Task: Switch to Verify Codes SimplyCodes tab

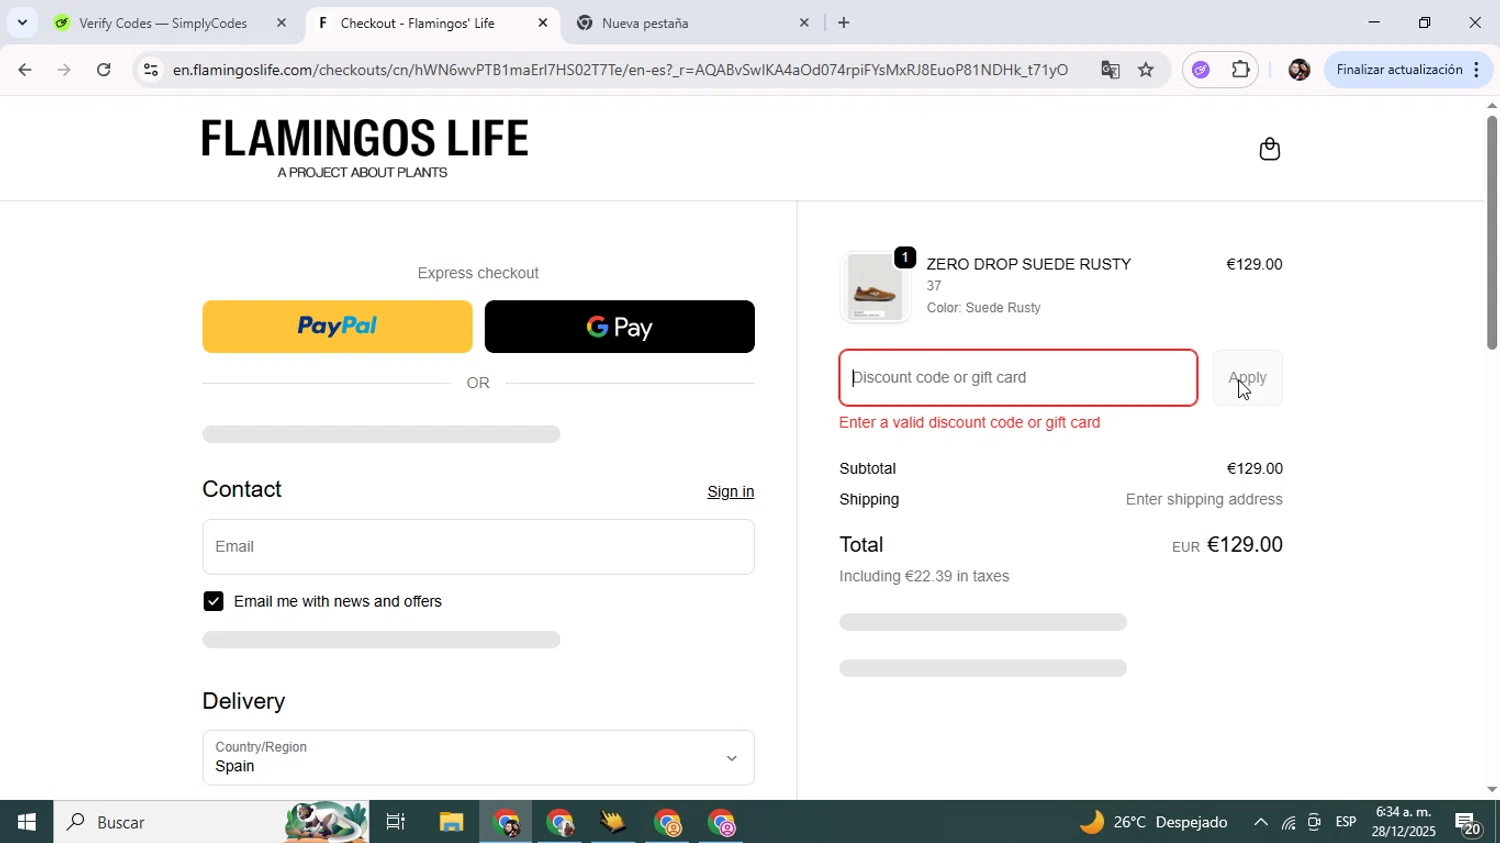Action: pyautogui.click(x=165, y=23)
